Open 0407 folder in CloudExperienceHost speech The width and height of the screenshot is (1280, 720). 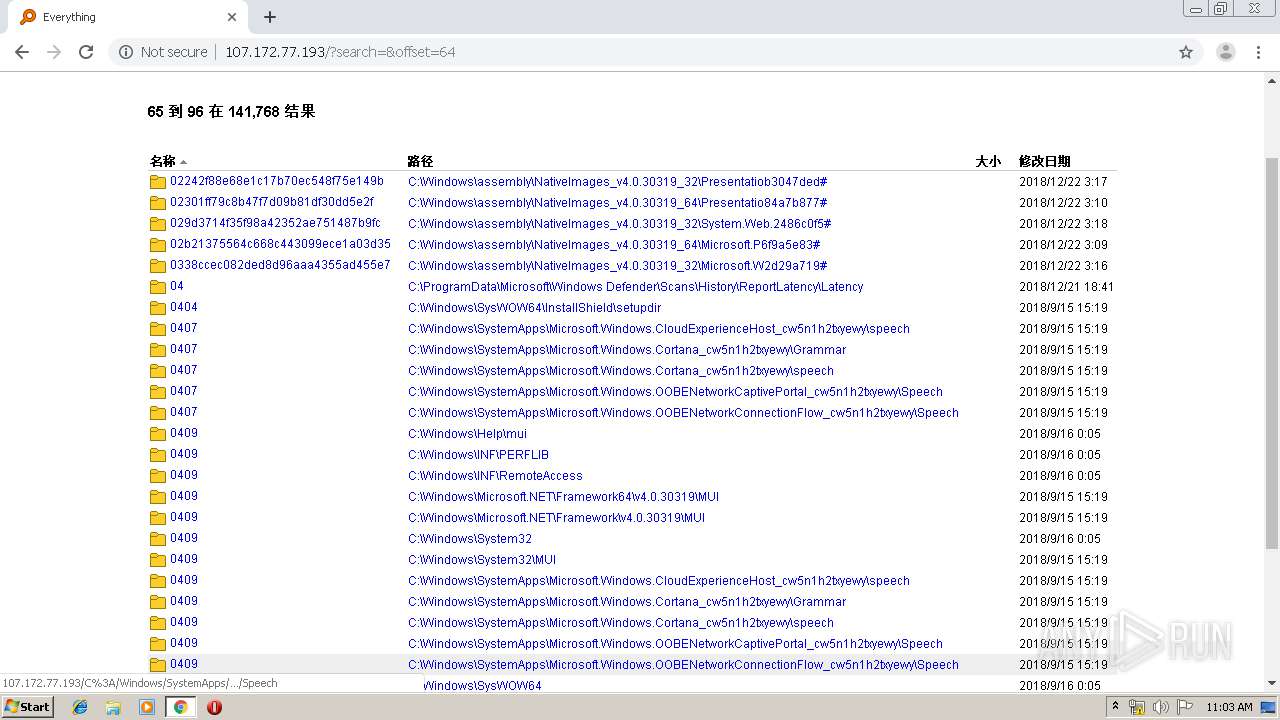pyautogui.click(x=184, y=328)
